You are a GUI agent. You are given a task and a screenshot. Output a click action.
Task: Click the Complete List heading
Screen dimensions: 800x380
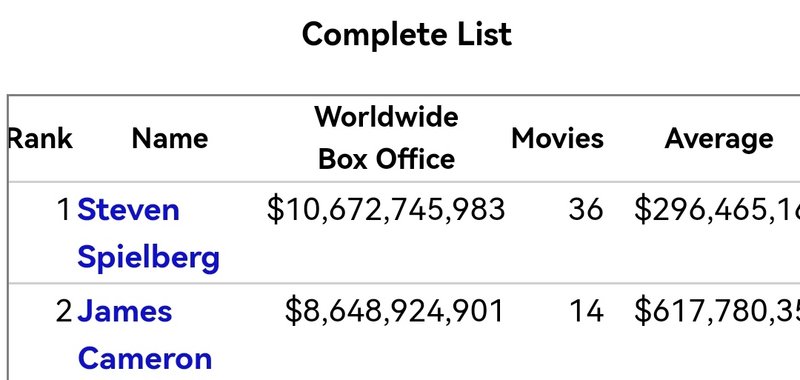click(407, 35)
